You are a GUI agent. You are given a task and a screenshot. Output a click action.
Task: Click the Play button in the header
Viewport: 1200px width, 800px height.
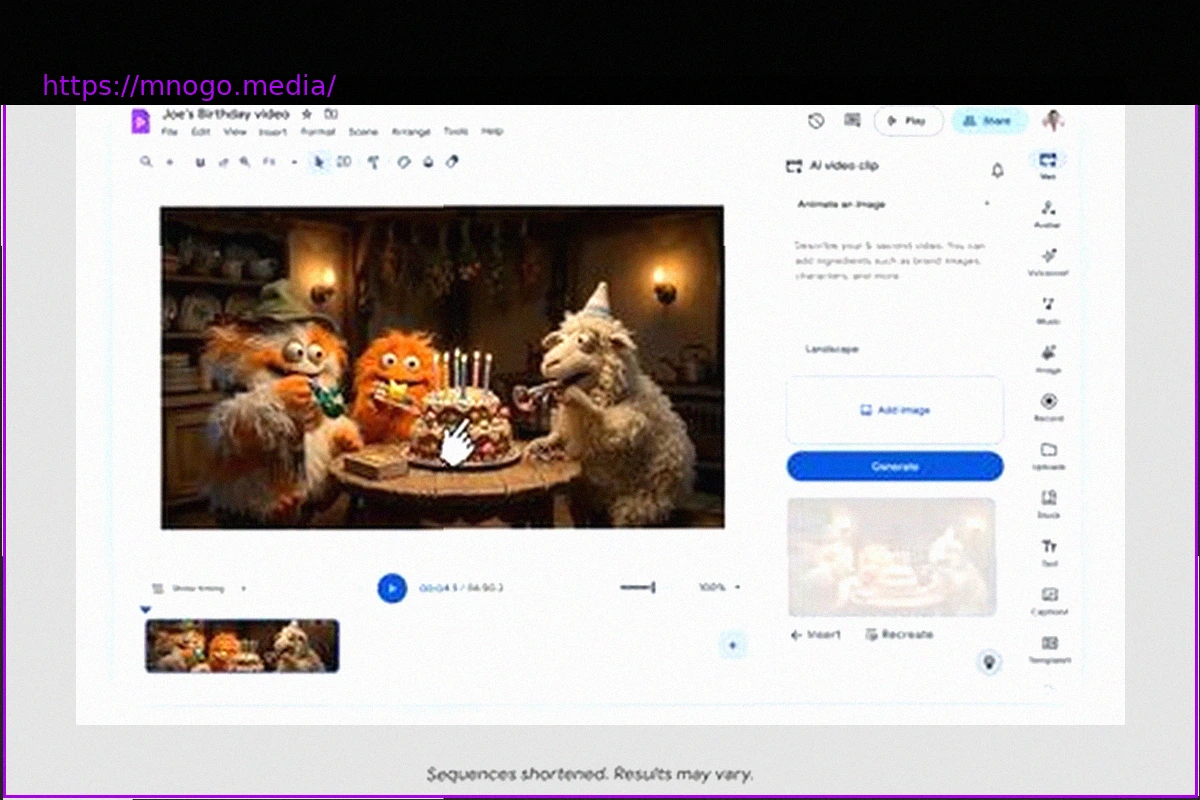[908, 121]
